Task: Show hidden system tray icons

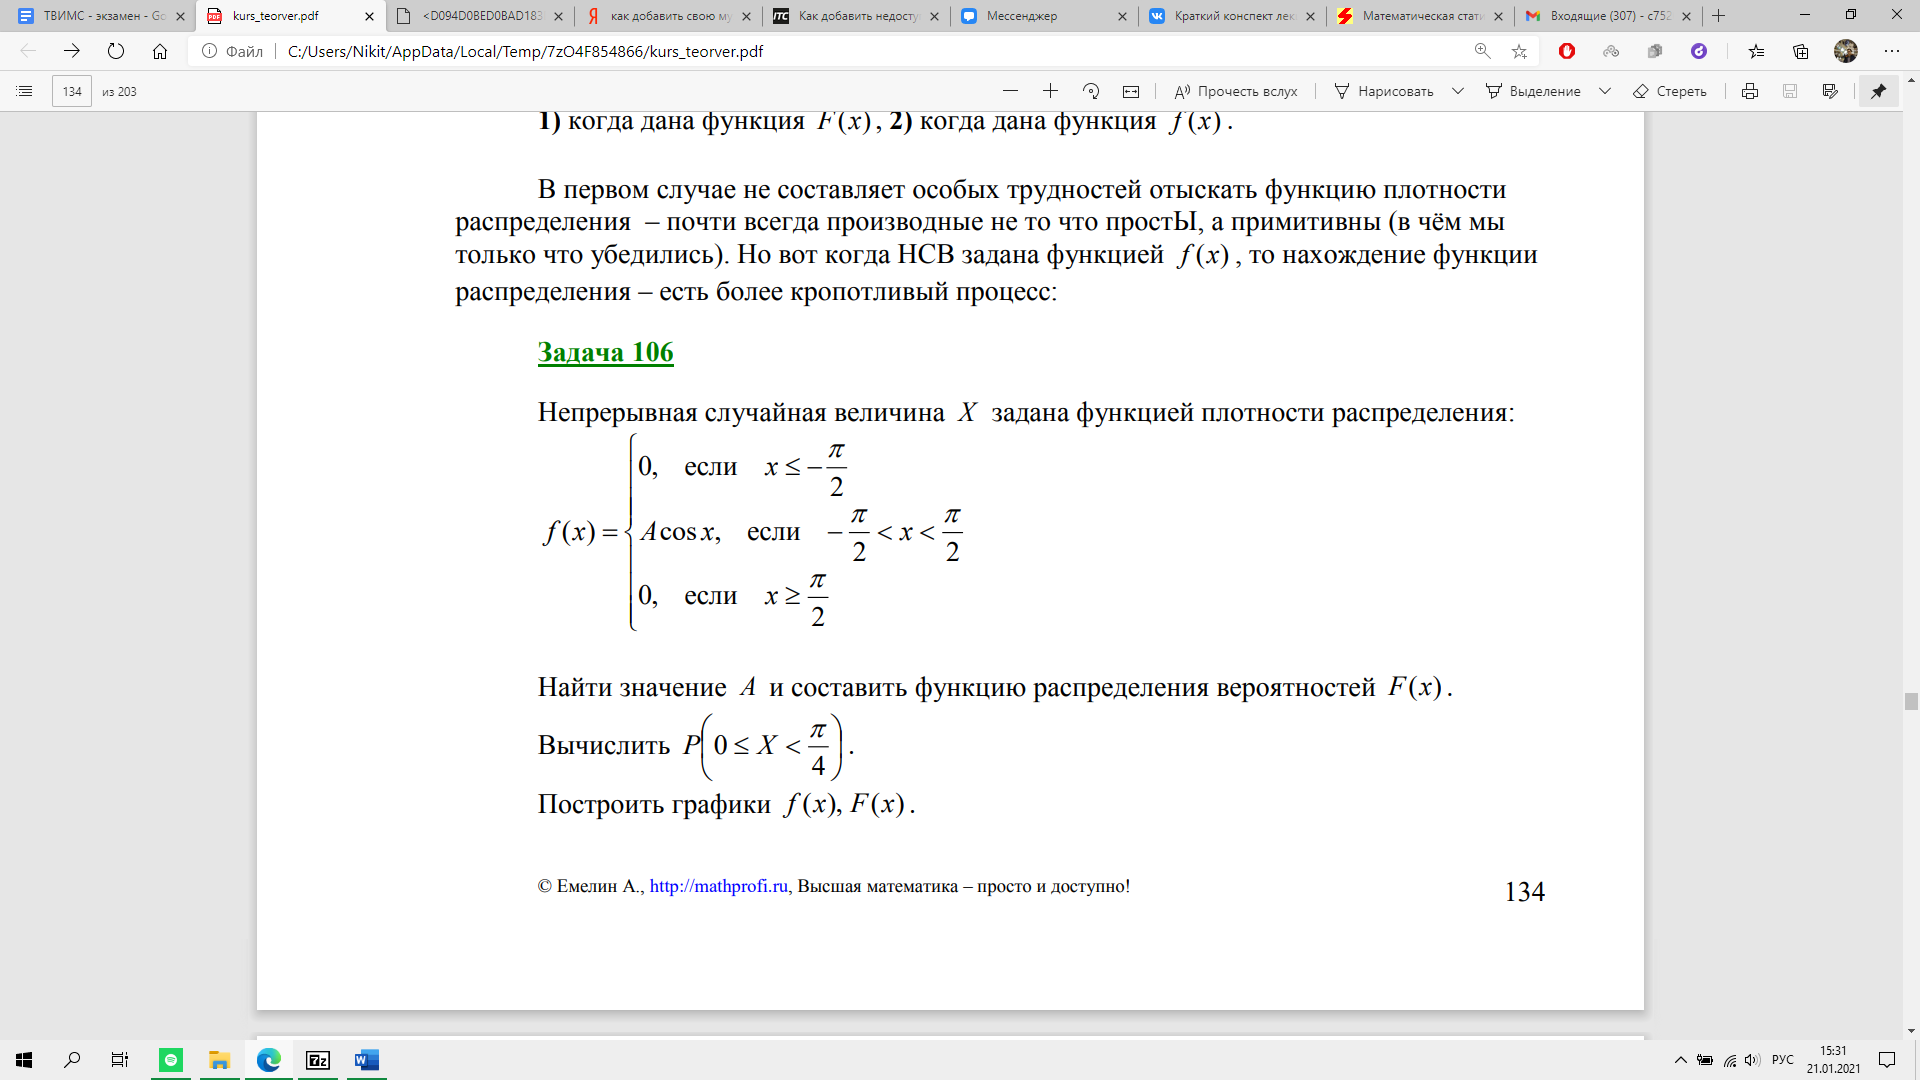Action: point(1681,1060)
